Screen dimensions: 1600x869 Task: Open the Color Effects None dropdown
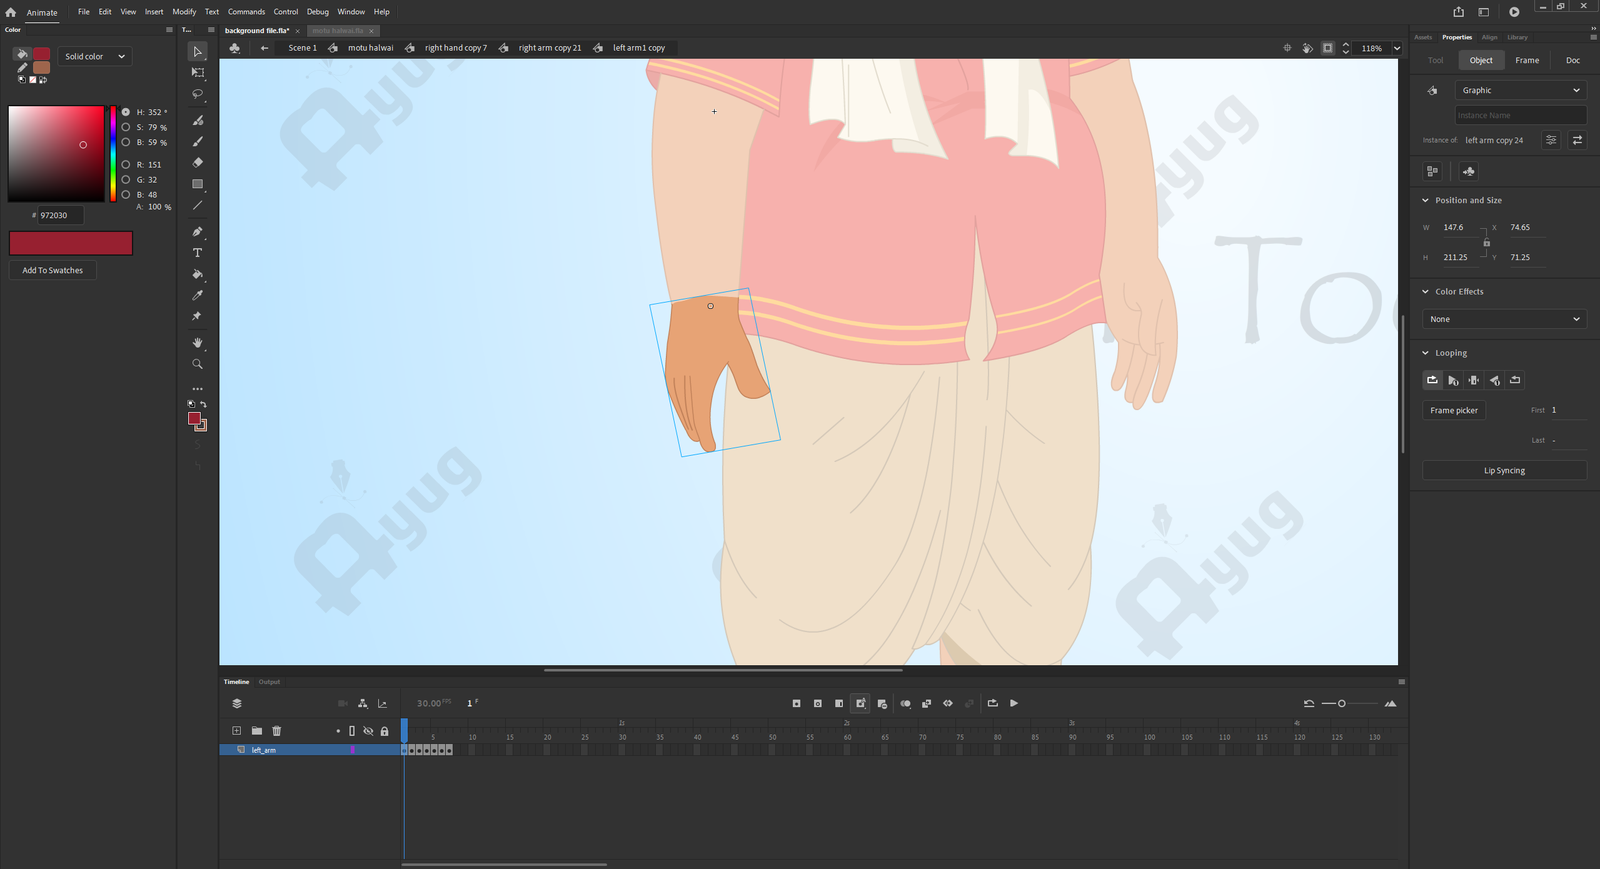click(x=1504, y=319)
